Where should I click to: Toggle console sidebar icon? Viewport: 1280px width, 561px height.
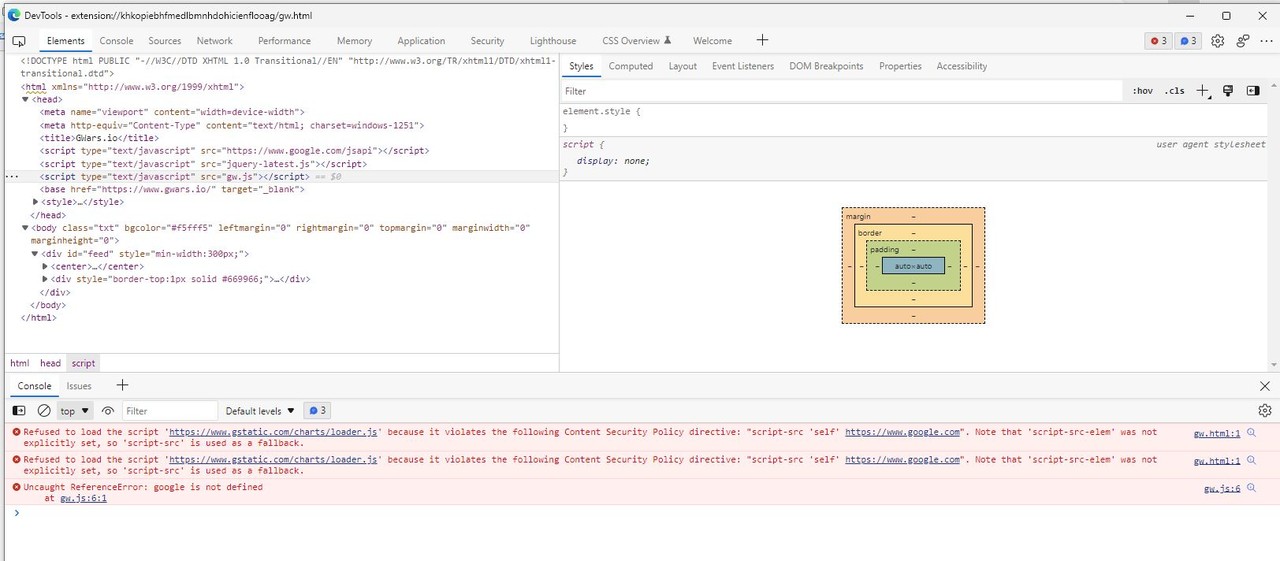point(19,411)
